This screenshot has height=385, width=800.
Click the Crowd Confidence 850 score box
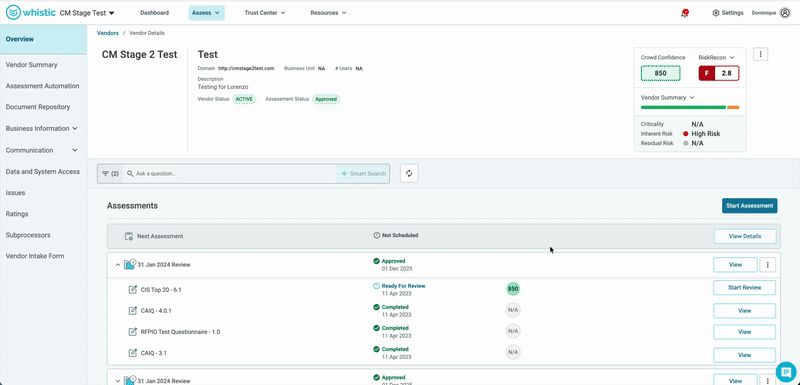pos(660,73)
